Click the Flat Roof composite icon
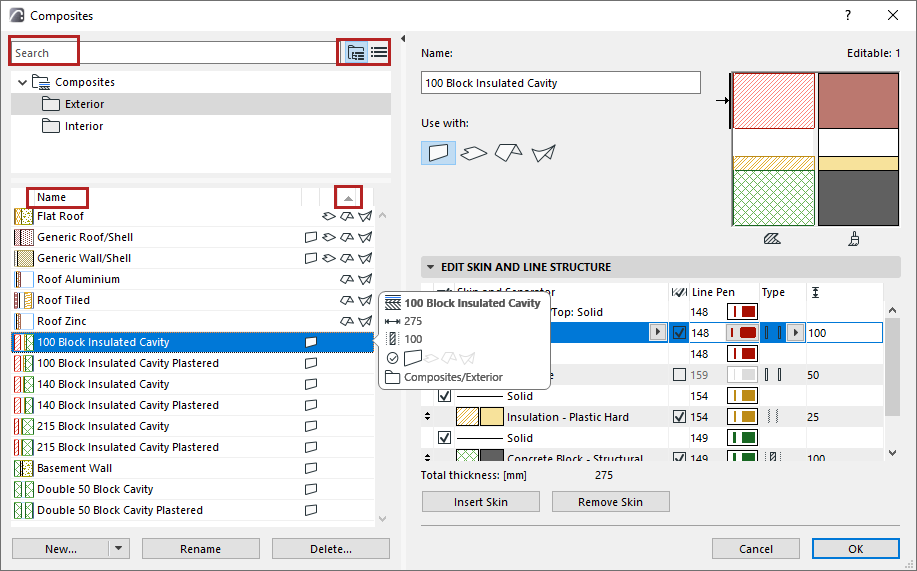Image resolution: width=917 pixels, height=571 pixels. pos(23,216)
